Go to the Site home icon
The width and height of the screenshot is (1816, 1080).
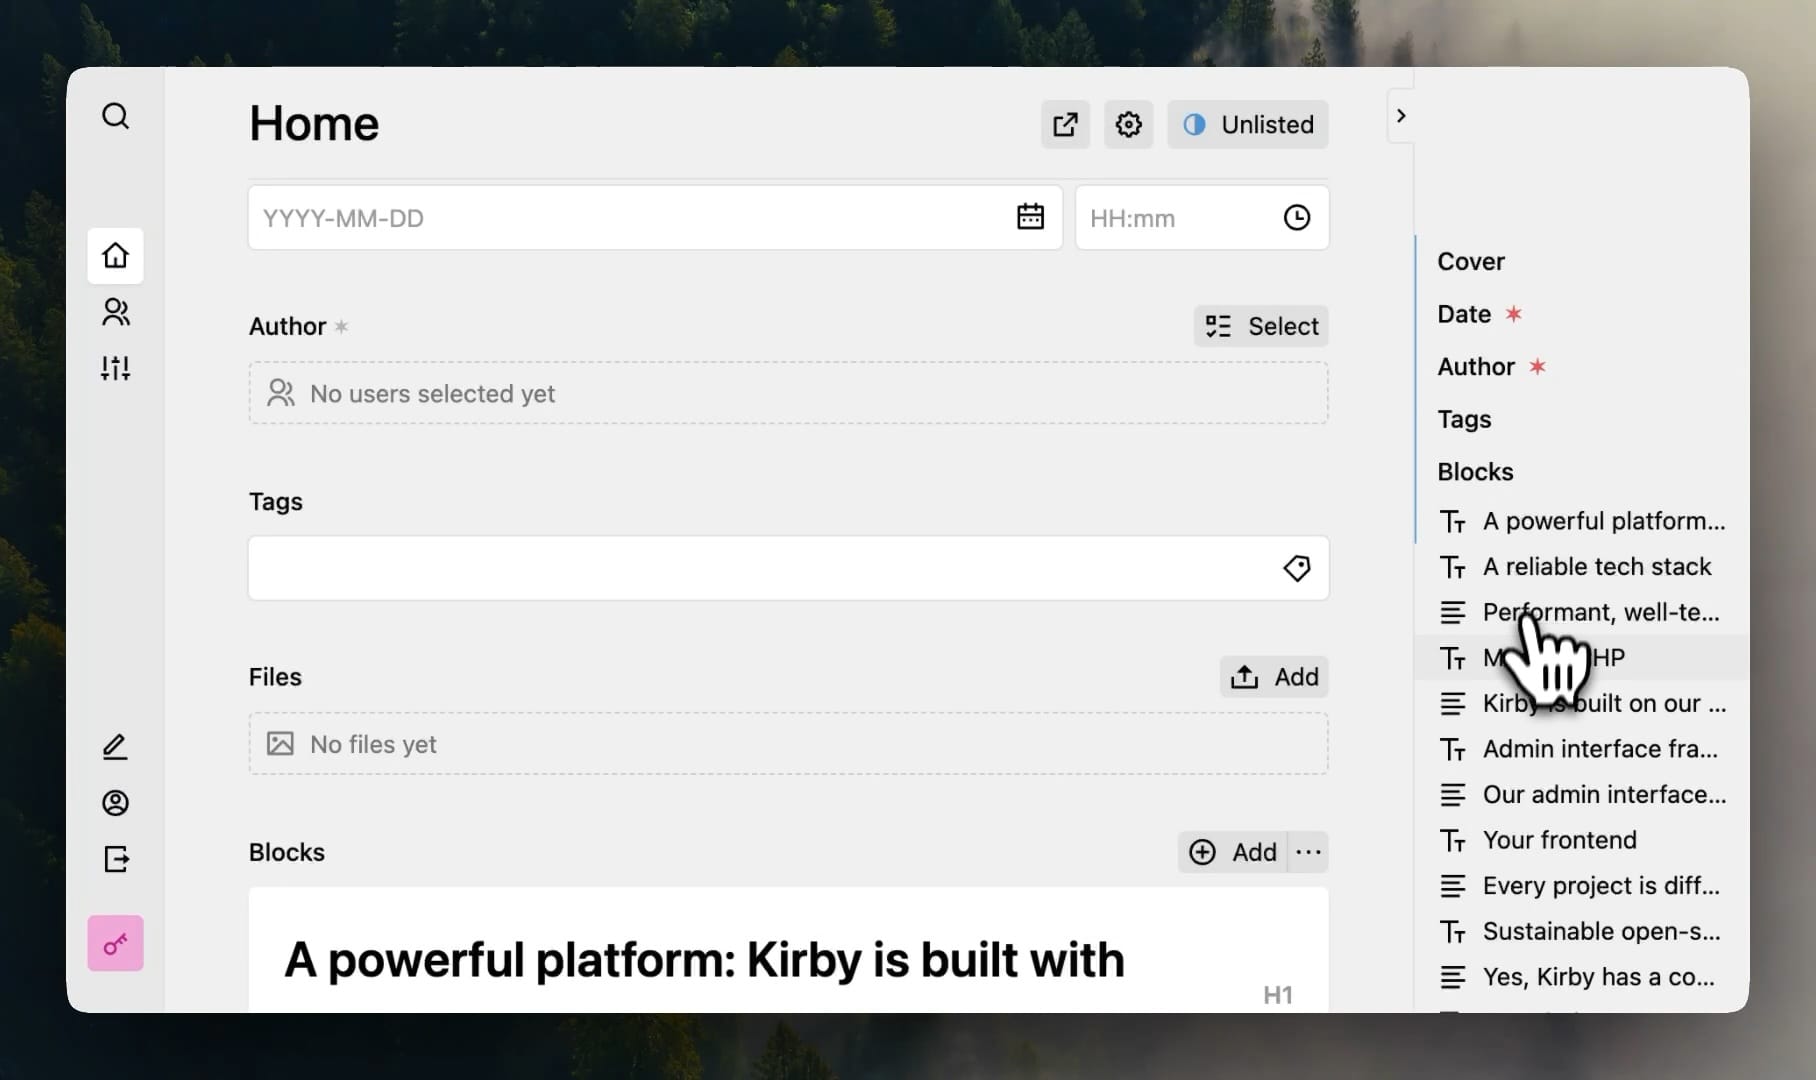[x=115, y=256]
